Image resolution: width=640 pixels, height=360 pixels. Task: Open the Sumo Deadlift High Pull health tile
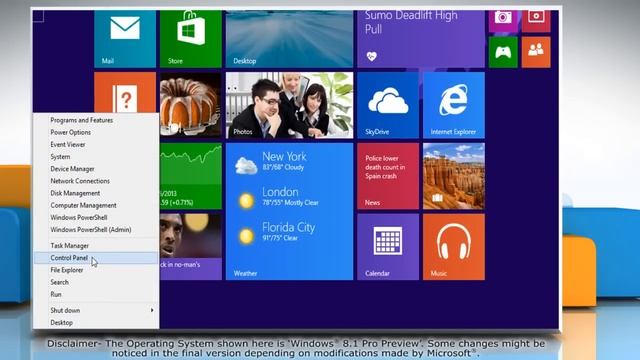(421, 39)
